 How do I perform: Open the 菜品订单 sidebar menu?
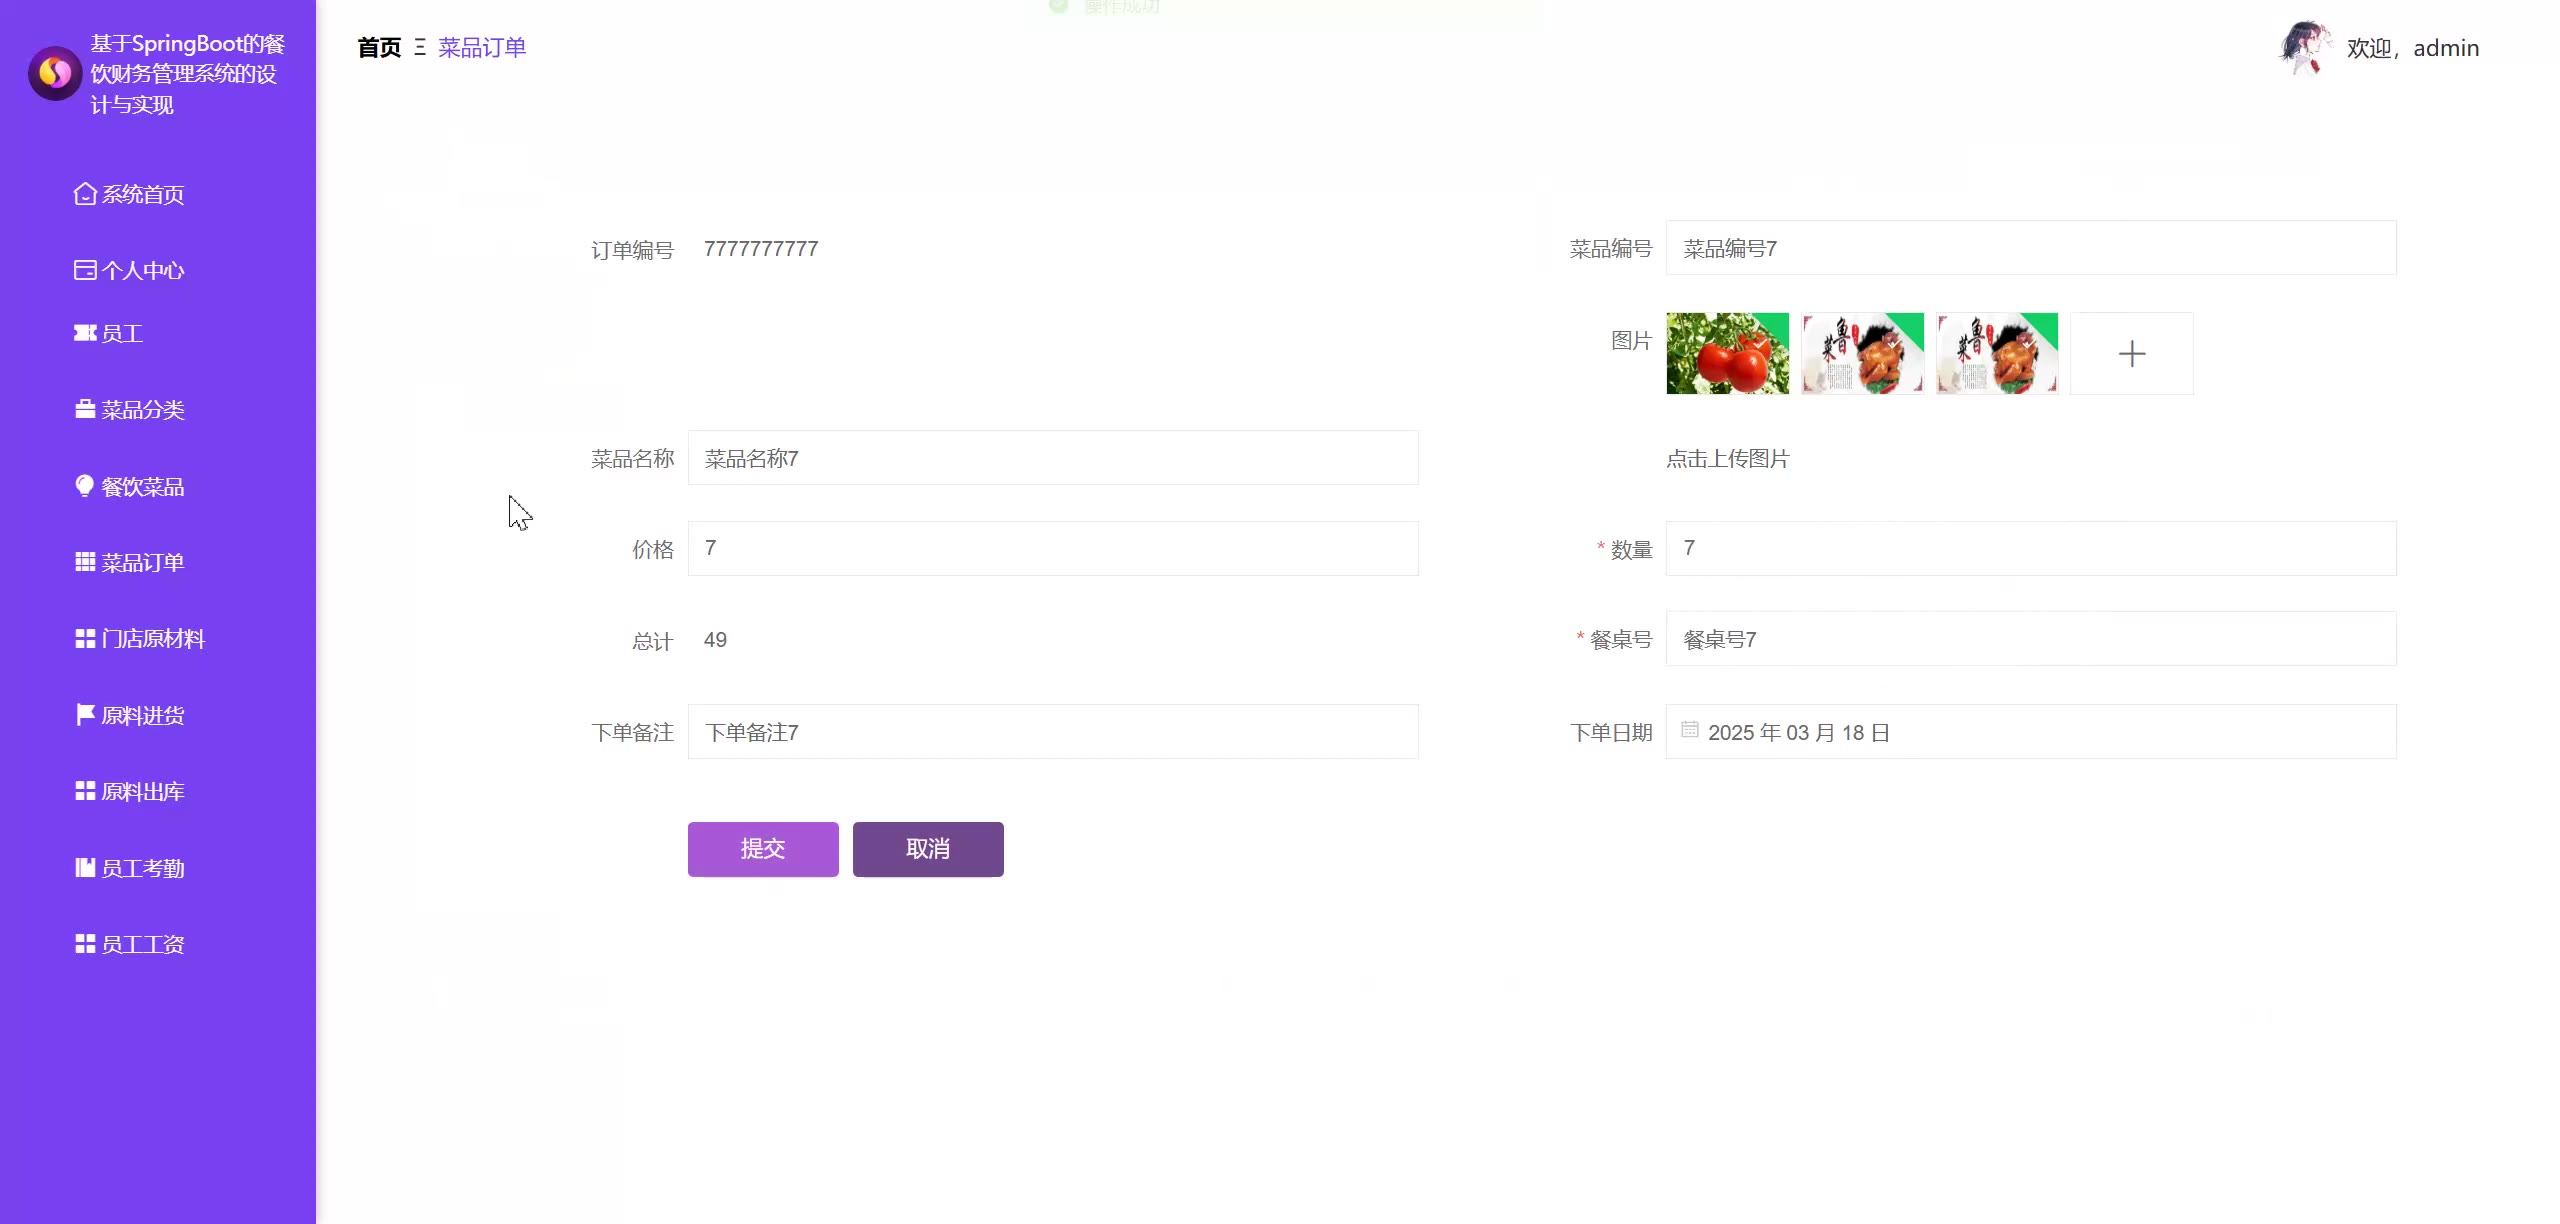(142, 563)
